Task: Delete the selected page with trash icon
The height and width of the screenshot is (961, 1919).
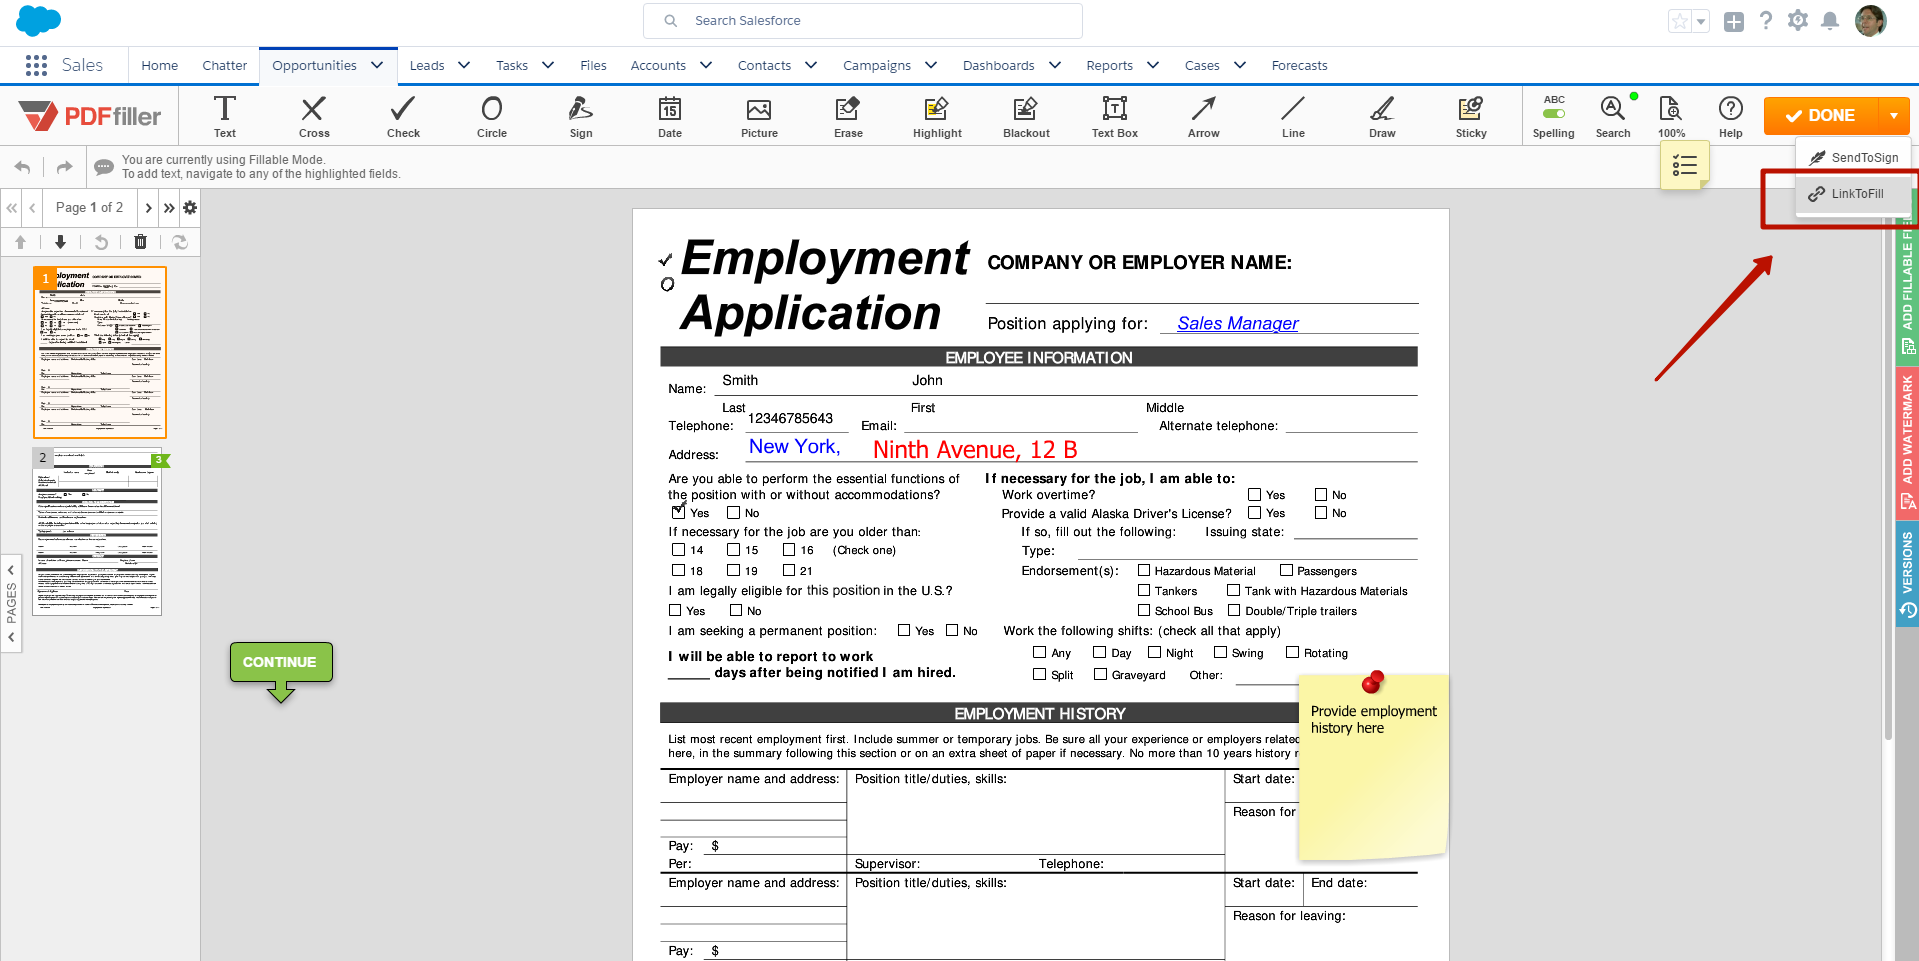Action: tap(140, 242)
